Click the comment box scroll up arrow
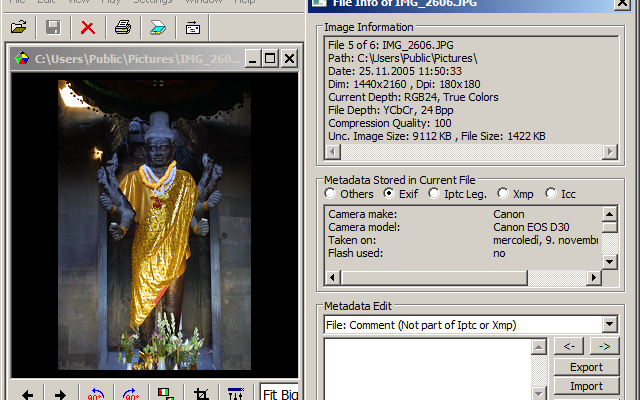Viewport: 640px width, 400px height. pos(539,347)
